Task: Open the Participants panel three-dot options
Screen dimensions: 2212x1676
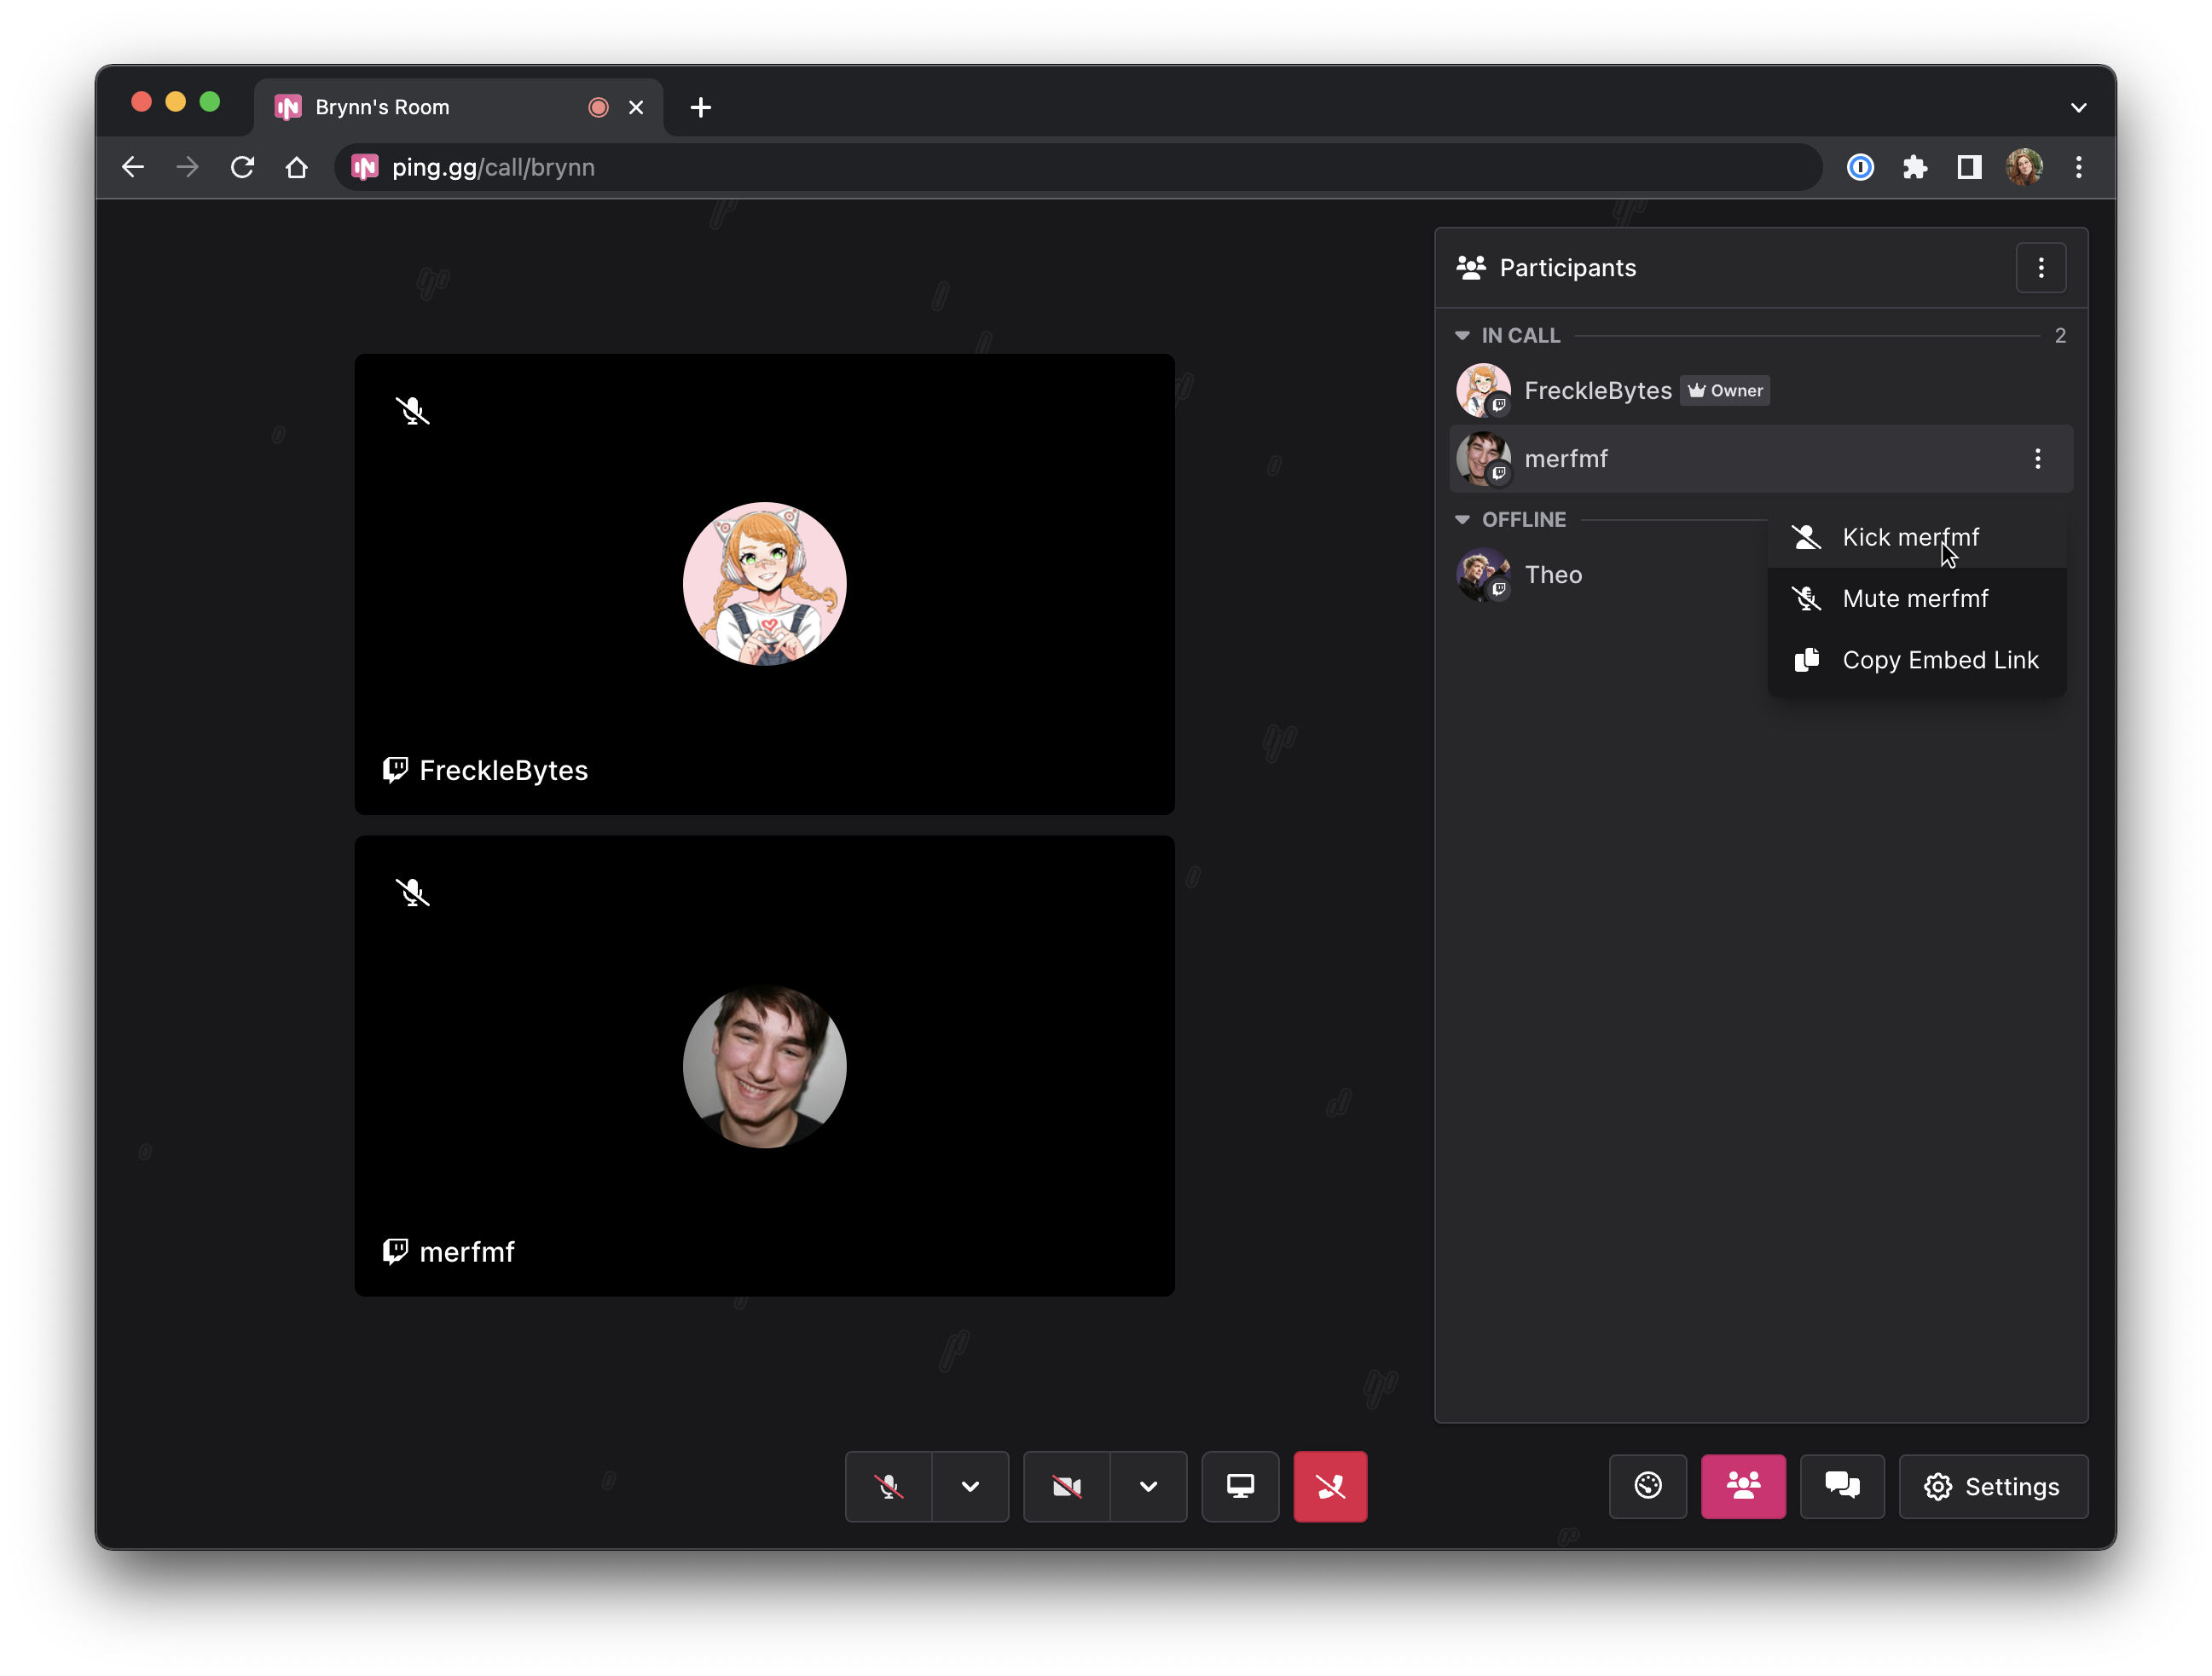Action: 2041,268
